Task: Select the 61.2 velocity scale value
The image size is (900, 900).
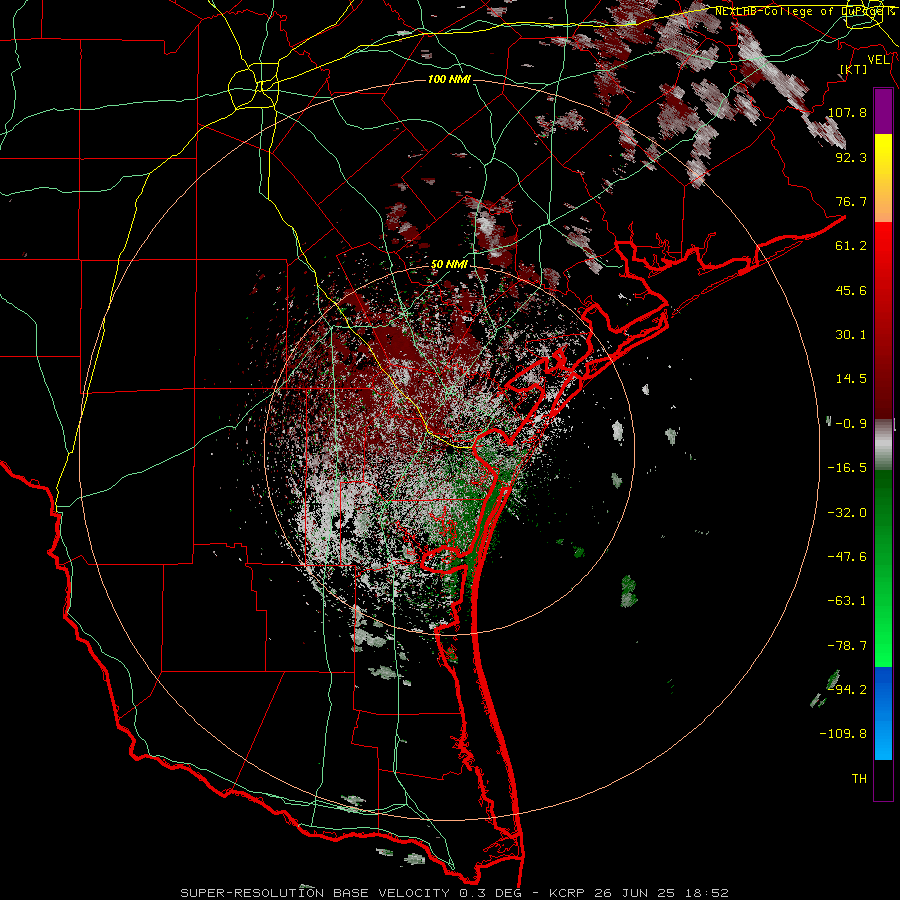Action: point(851,246)
